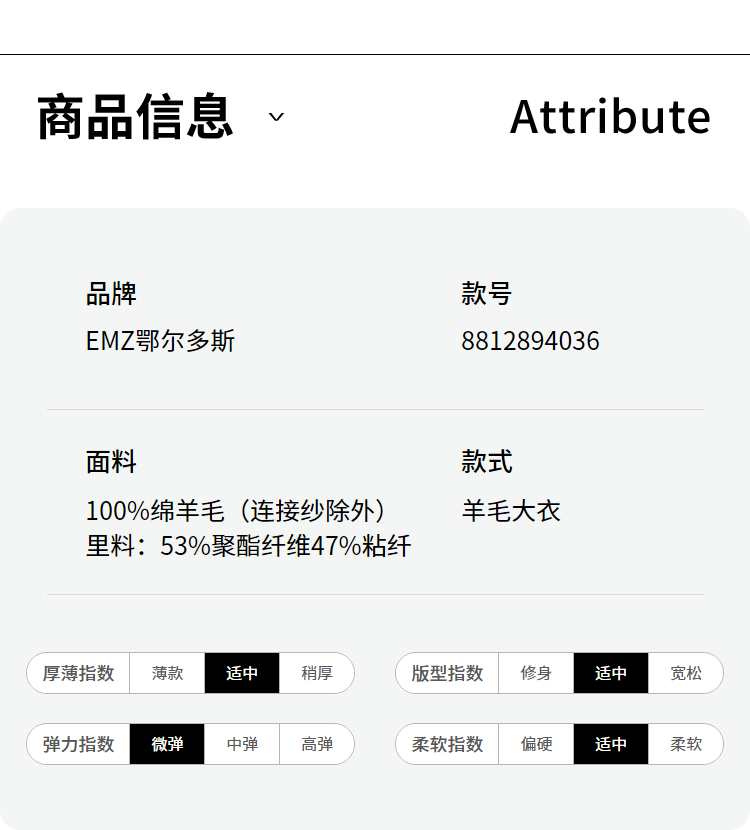Select 修身 fit option

tap(536, 673)
